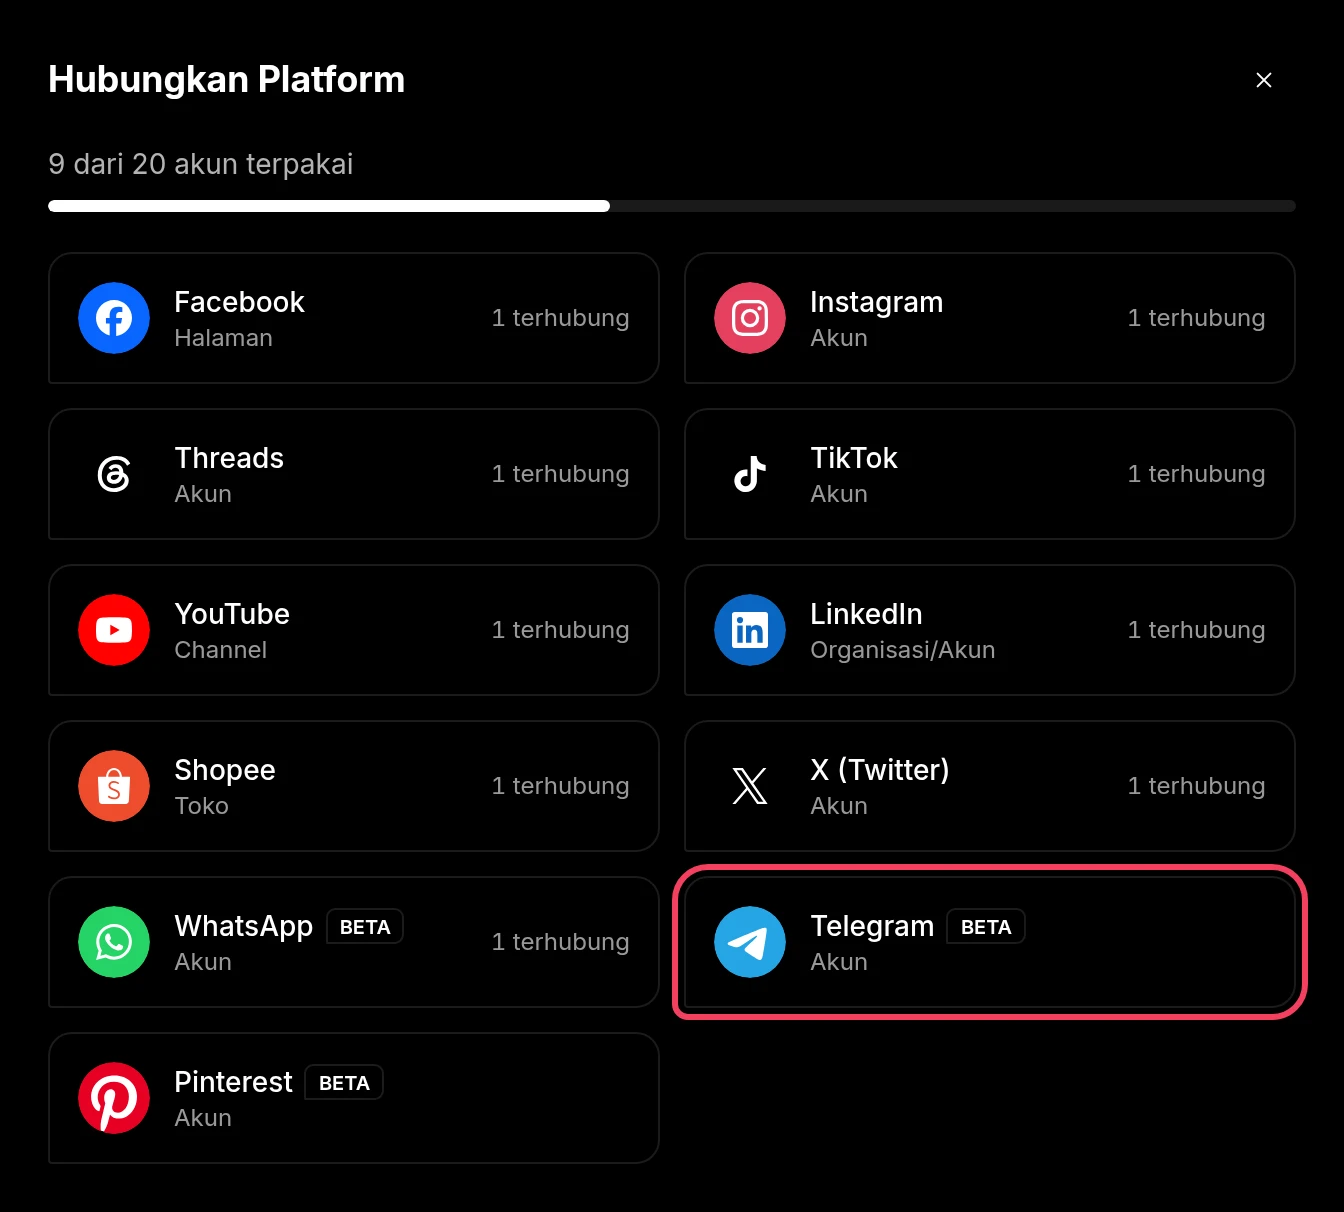The height and width of the screenshot is (1212, 1344).
Task: Select the Pinterest platform name
Action: click(233, 1082)
